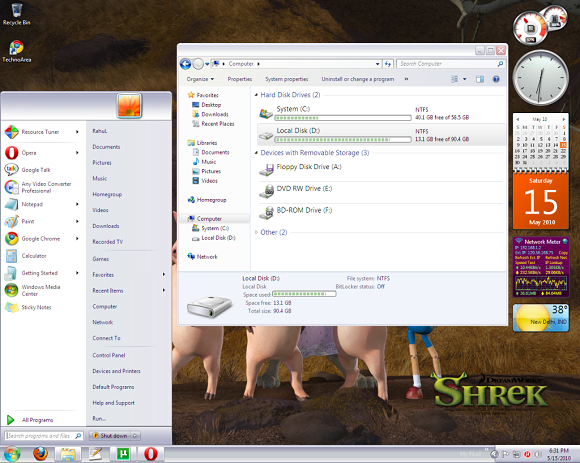
Task: Open Connect To in Start menu
Action: click(x=106, y=338)
